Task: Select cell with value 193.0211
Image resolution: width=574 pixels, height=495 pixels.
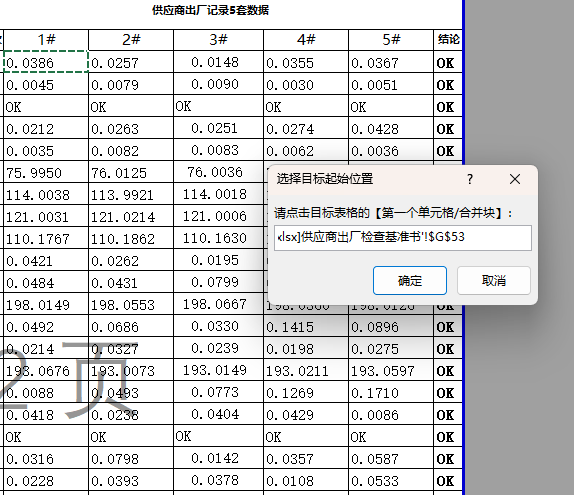Action: 306,370
